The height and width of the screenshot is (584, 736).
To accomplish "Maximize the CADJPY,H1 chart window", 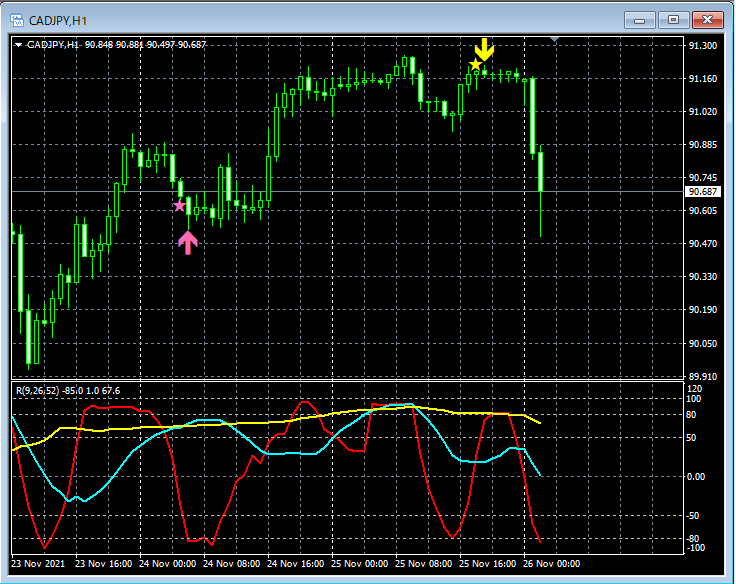I will pyautogui.click(x=674, y=20).
